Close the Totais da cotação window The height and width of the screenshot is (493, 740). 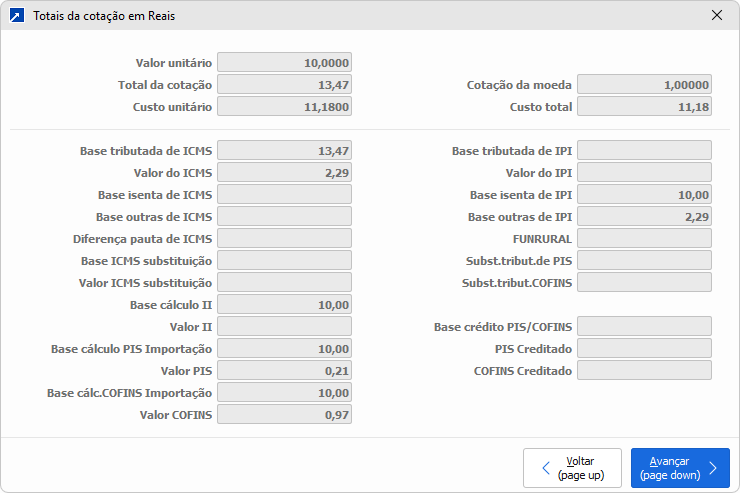pyautogui.click(x=716, y=16)
